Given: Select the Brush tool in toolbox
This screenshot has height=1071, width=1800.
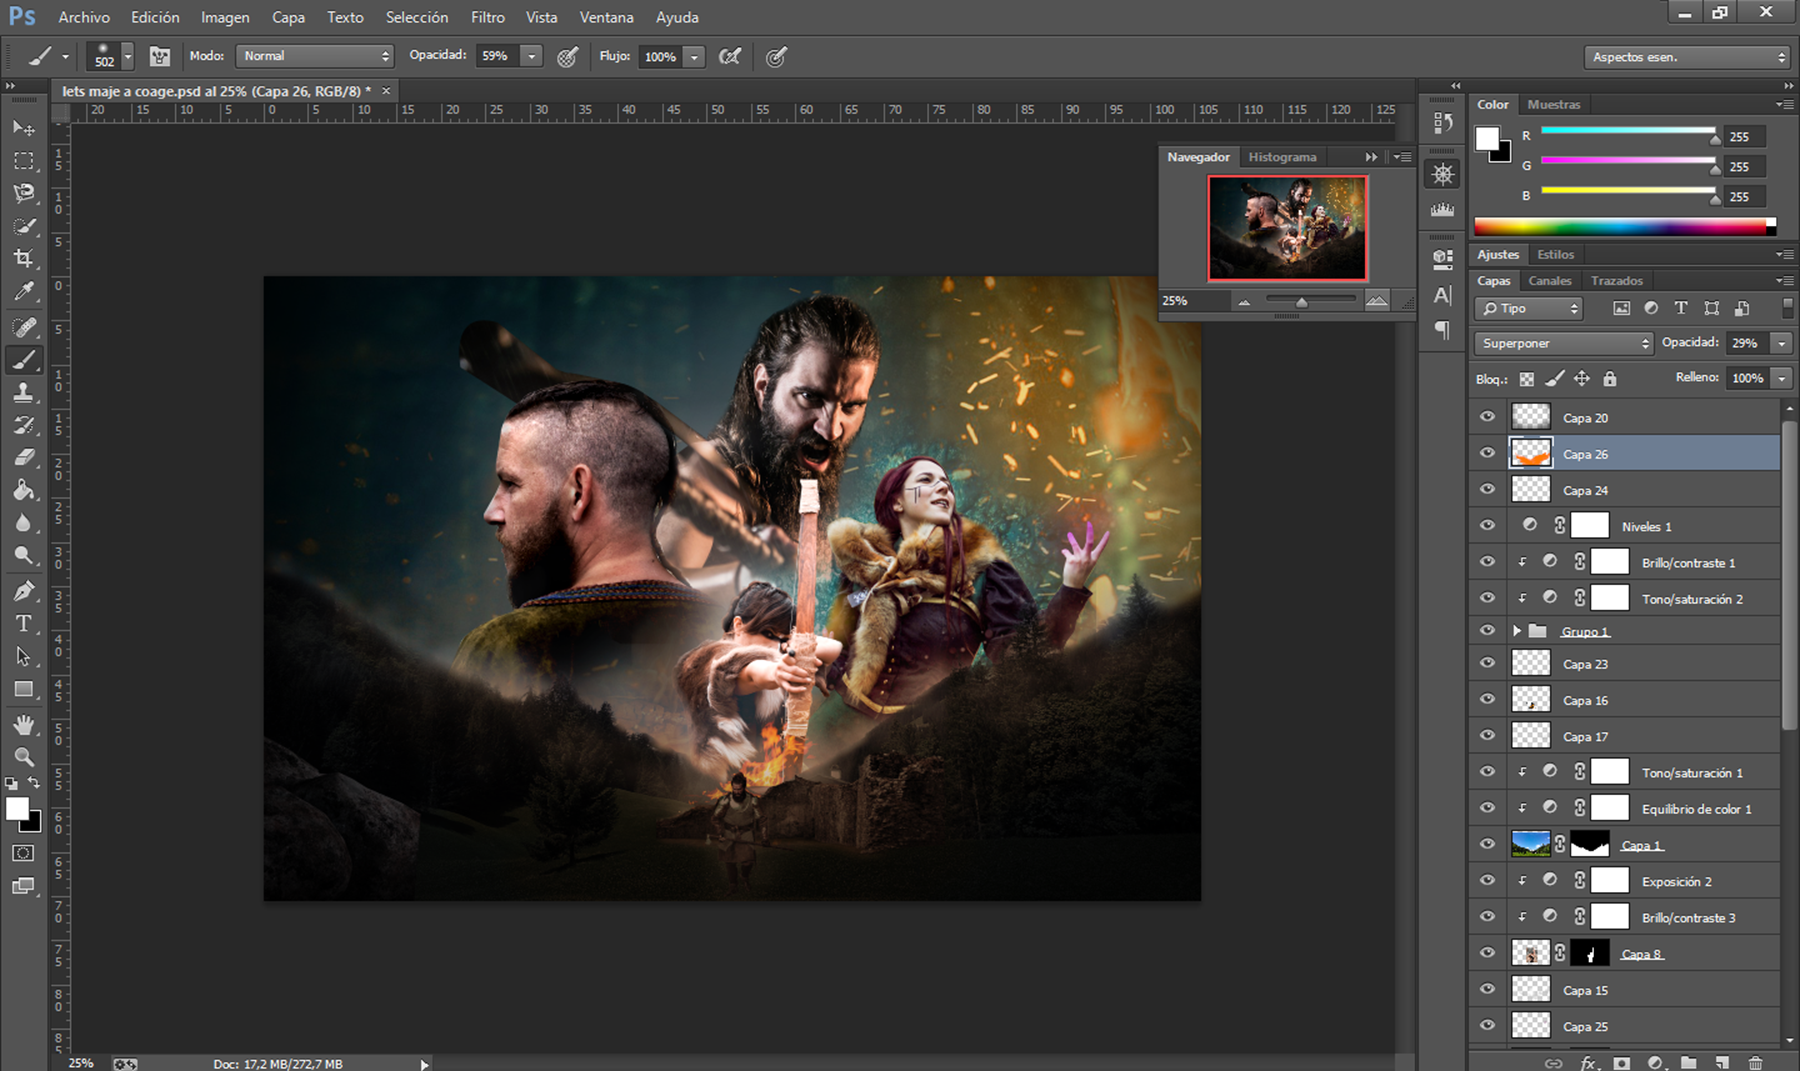Looking at the screenshot, I should tap(24, 360).
